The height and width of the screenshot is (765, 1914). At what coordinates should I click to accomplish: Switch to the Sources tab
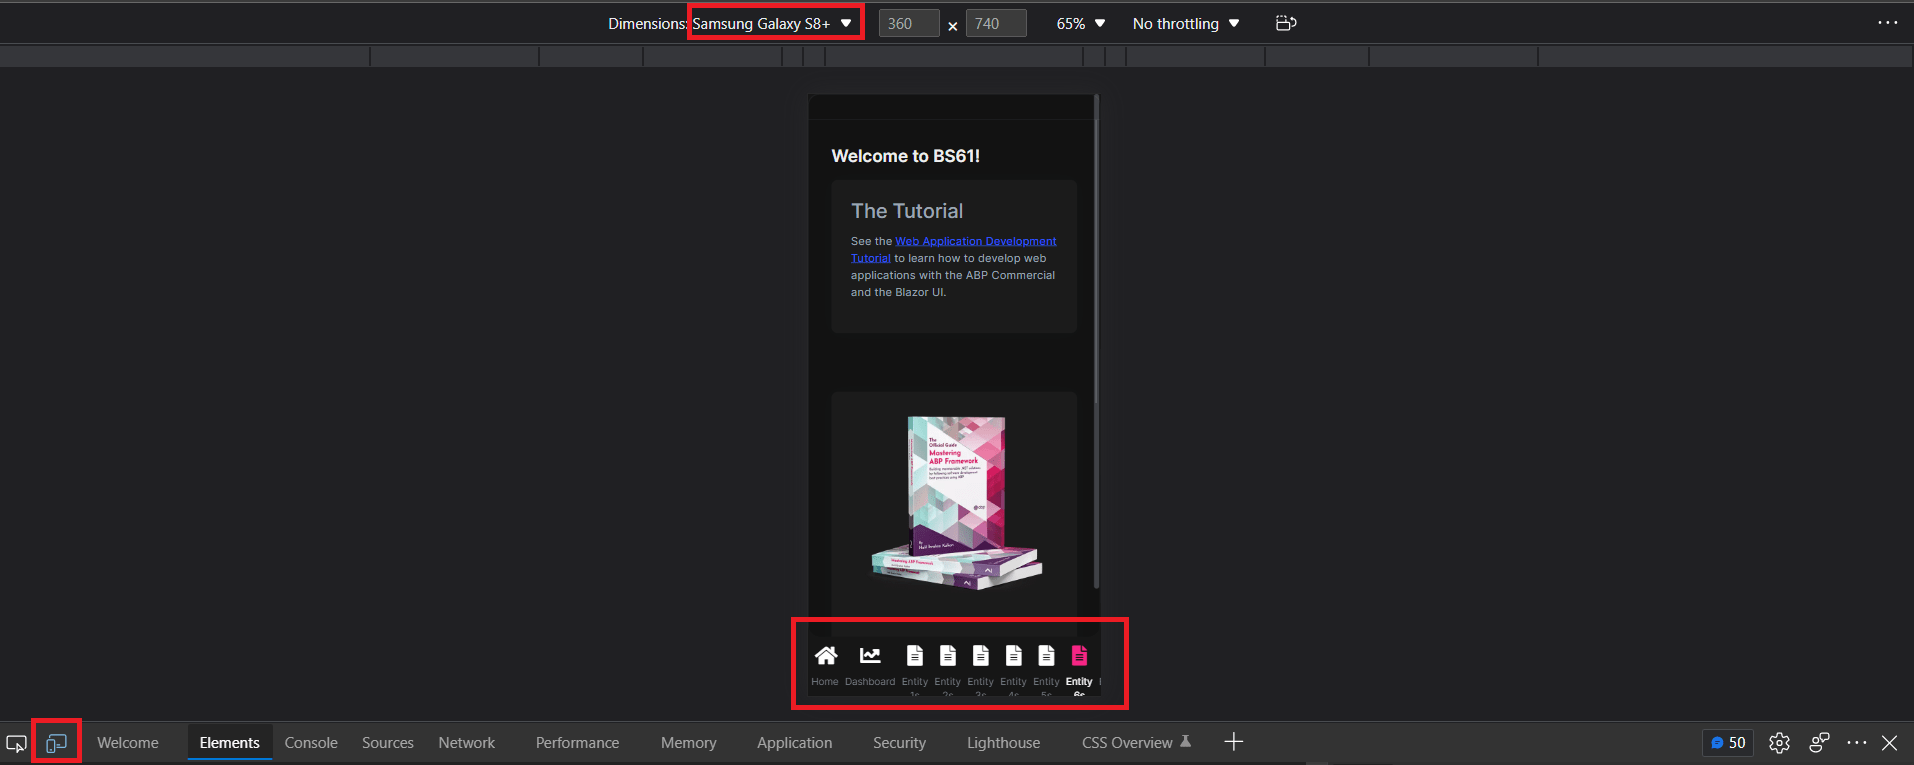[x=388, y=743]
